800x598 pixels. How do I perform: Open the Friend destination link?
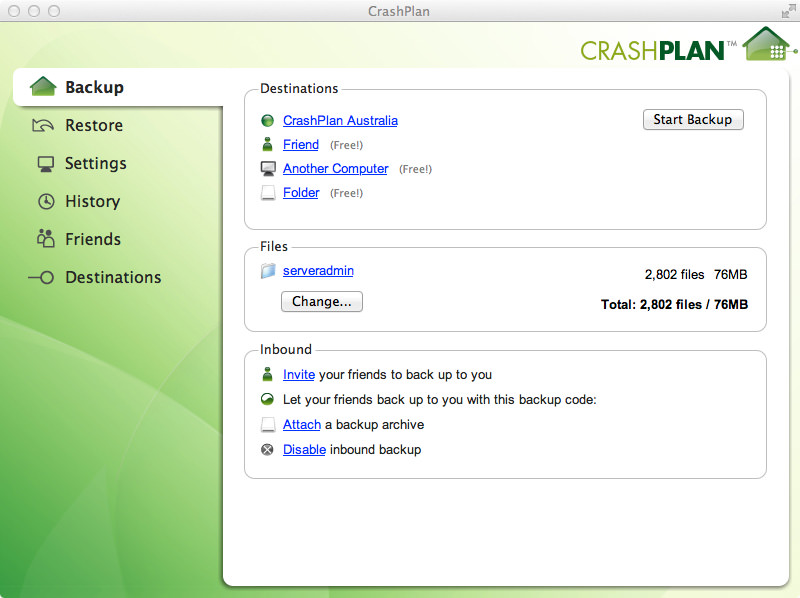[x=301, y=144]
